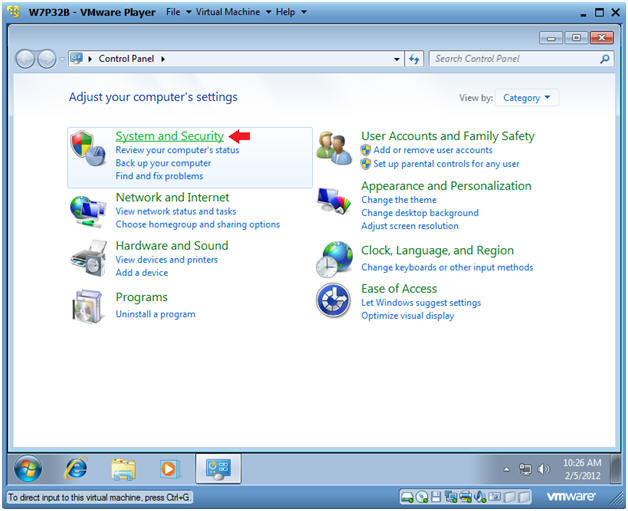Click Change desktop background link
The width and height of the screenshot is (628, 511).
(x=420, y=213)
